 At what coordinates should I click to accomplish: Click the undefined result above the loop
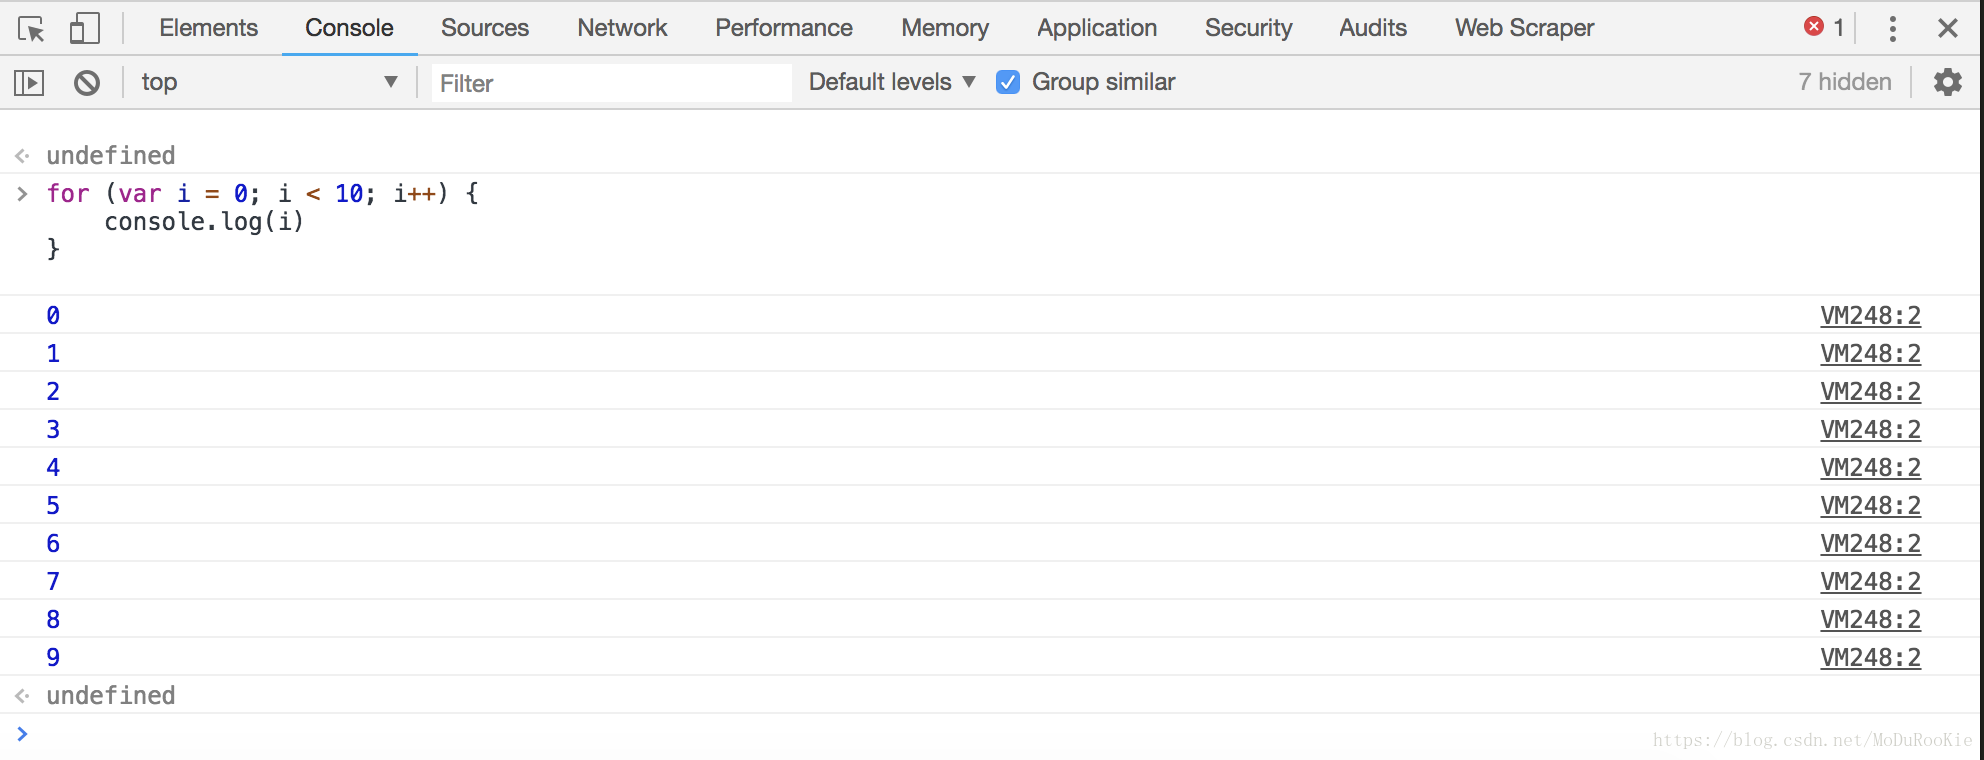point(111,155)
